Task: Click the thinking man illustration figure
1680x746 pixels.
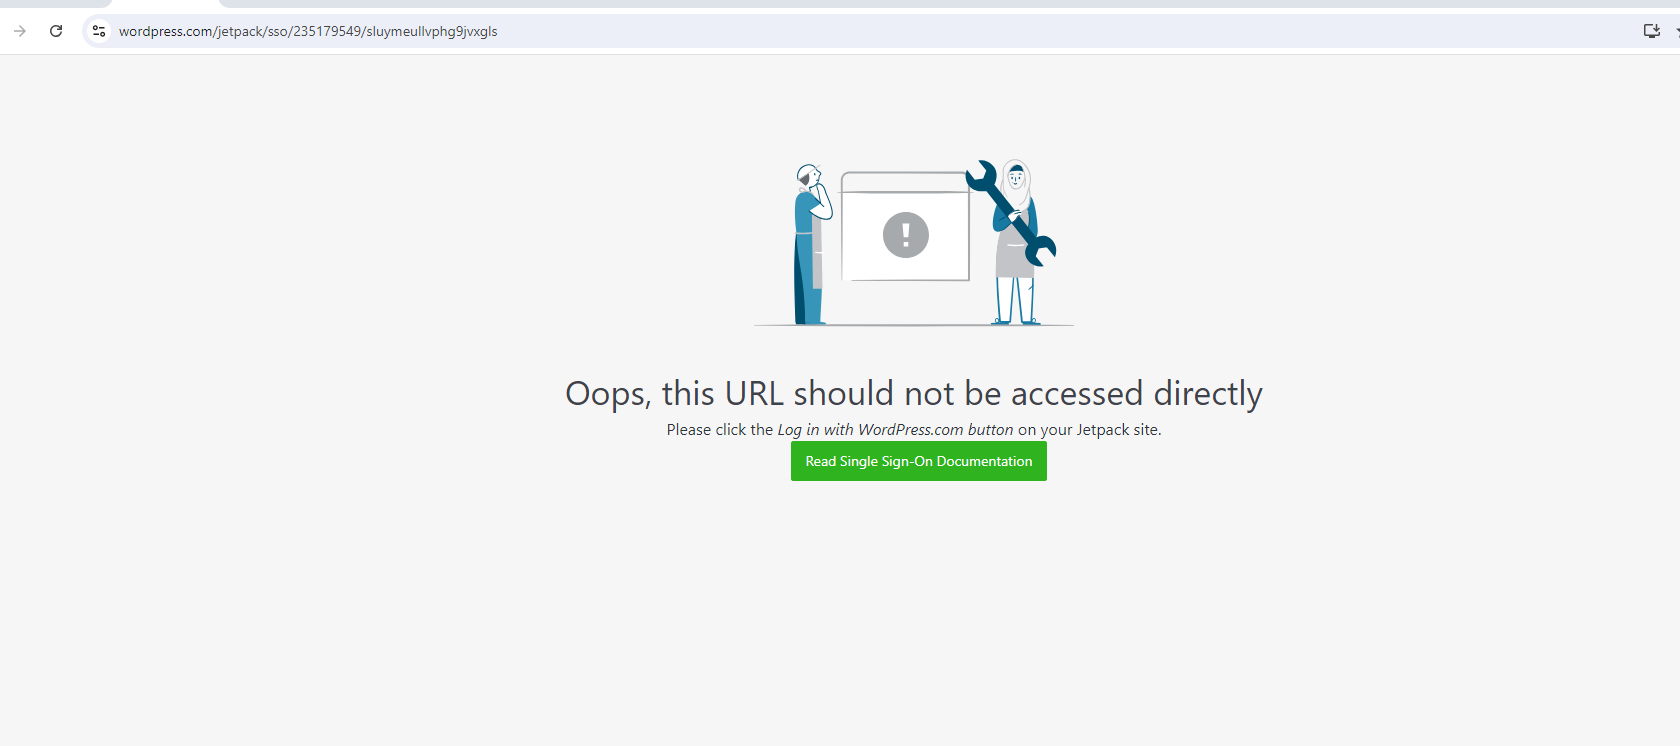Action: click(x=808, y=245)
